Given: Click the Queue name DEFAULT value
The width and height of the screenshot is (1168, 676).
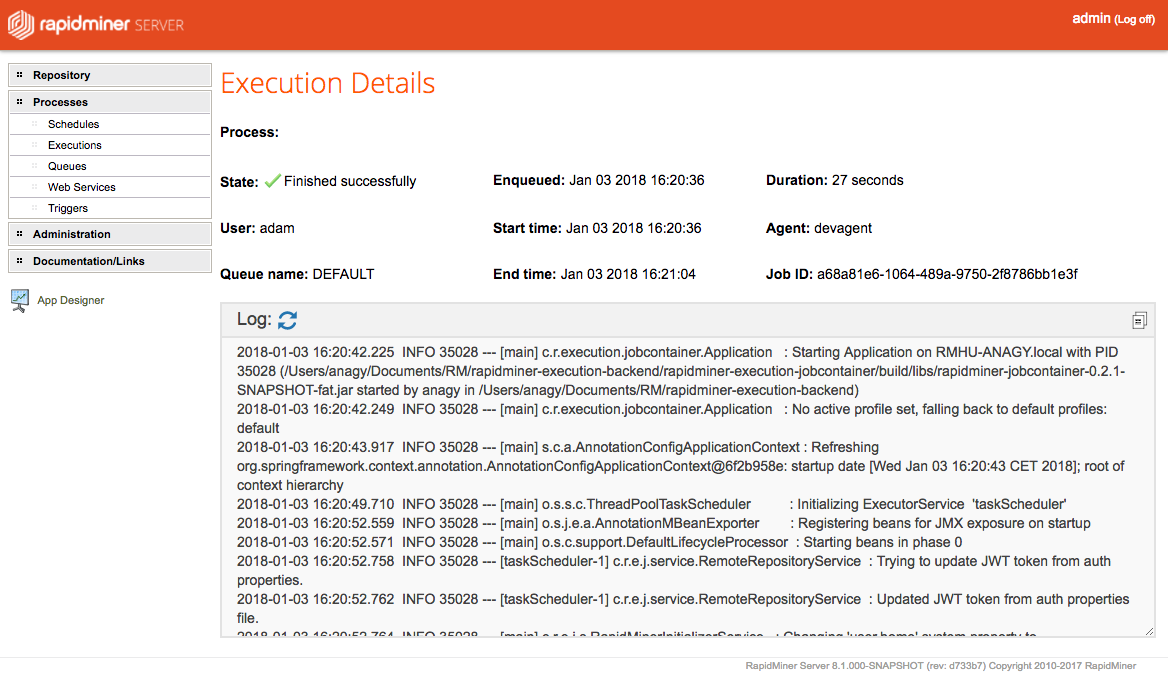Looking at the screenshot, I should (343, 274).
